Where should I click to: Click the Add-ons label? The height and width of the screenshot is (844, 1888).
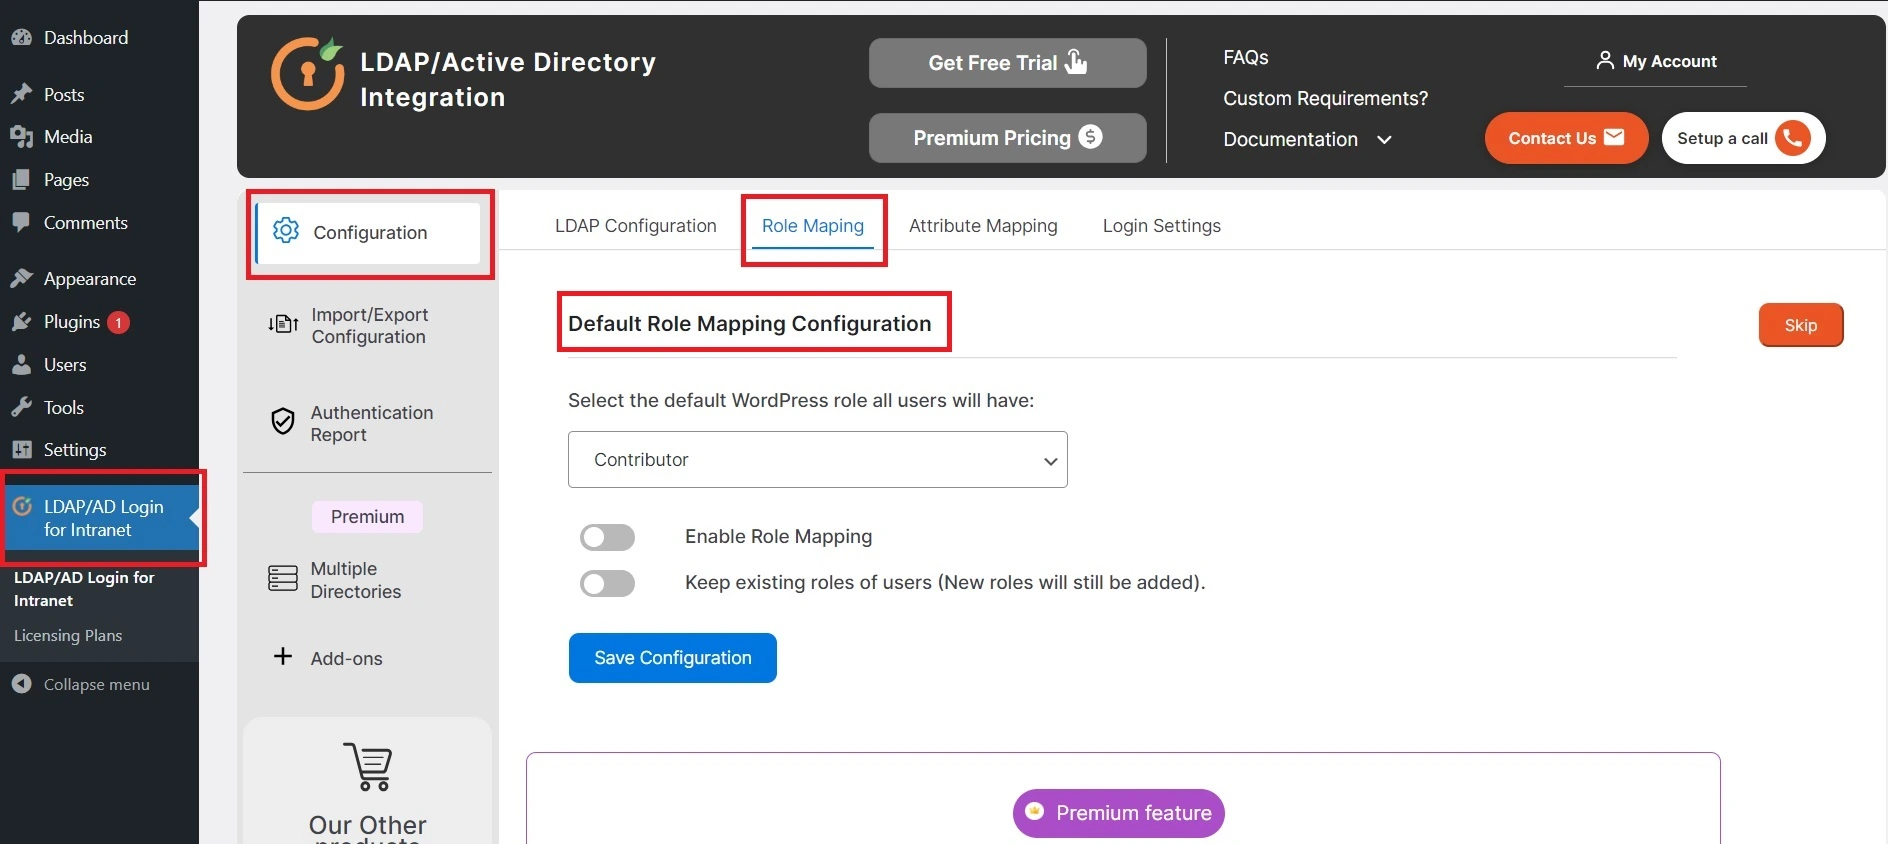point(347,659)
